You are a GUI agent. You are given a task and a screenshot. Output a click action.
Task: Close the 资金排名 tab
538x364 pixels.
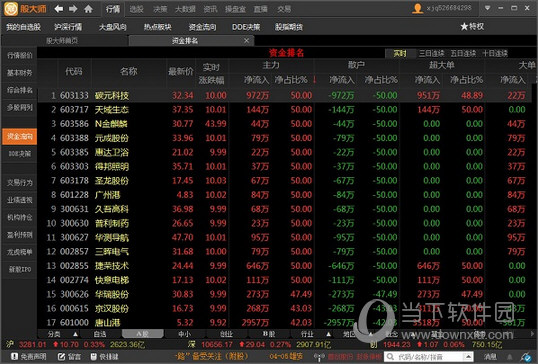246,41
